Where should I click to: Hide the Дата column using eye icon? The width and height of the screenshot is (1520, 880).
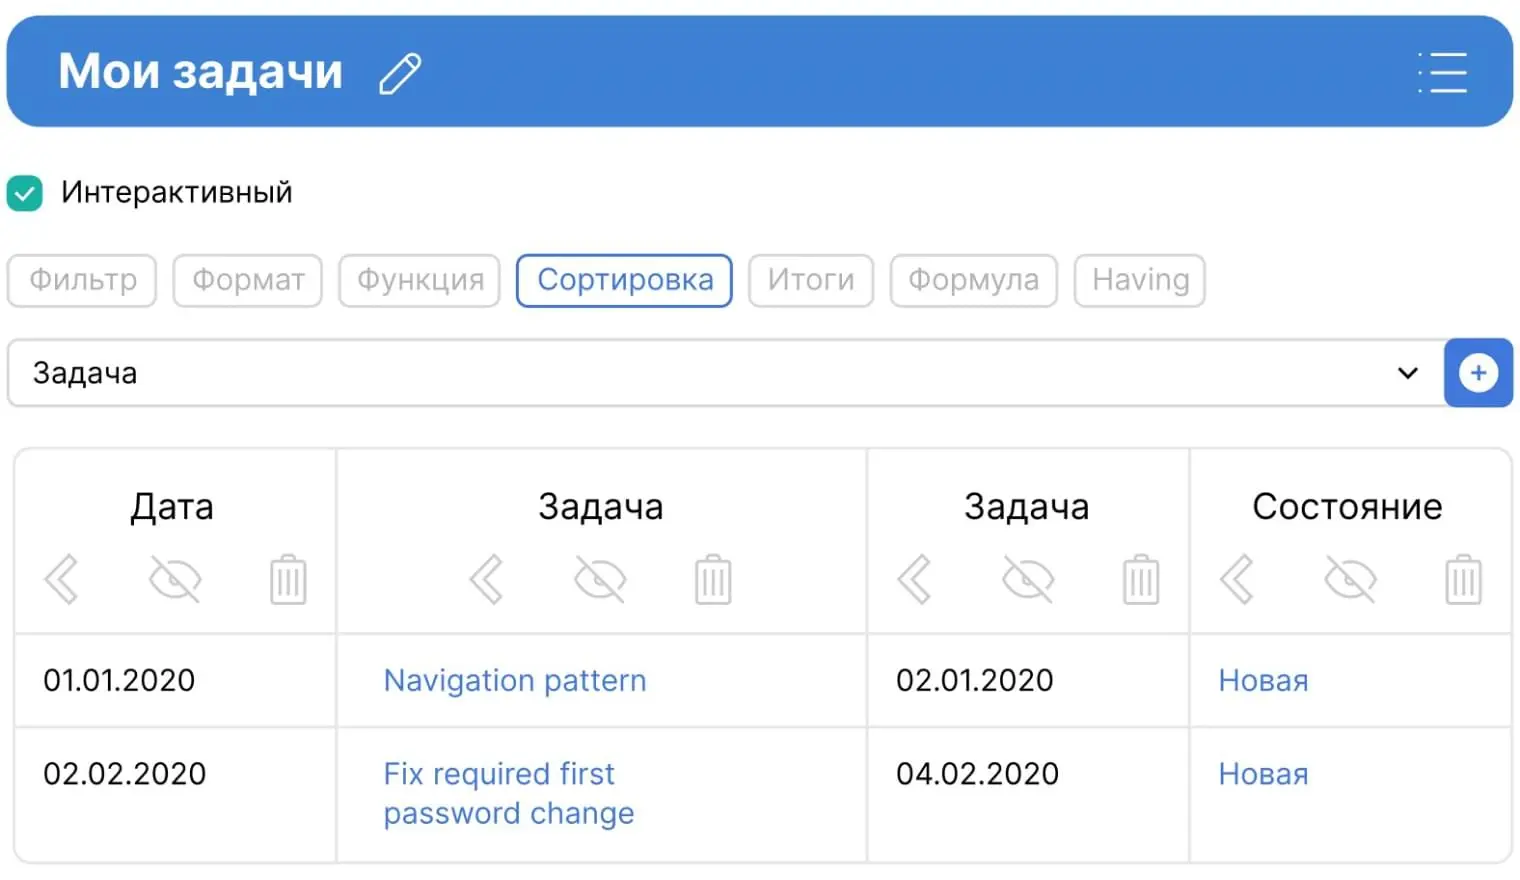[175, 579]
